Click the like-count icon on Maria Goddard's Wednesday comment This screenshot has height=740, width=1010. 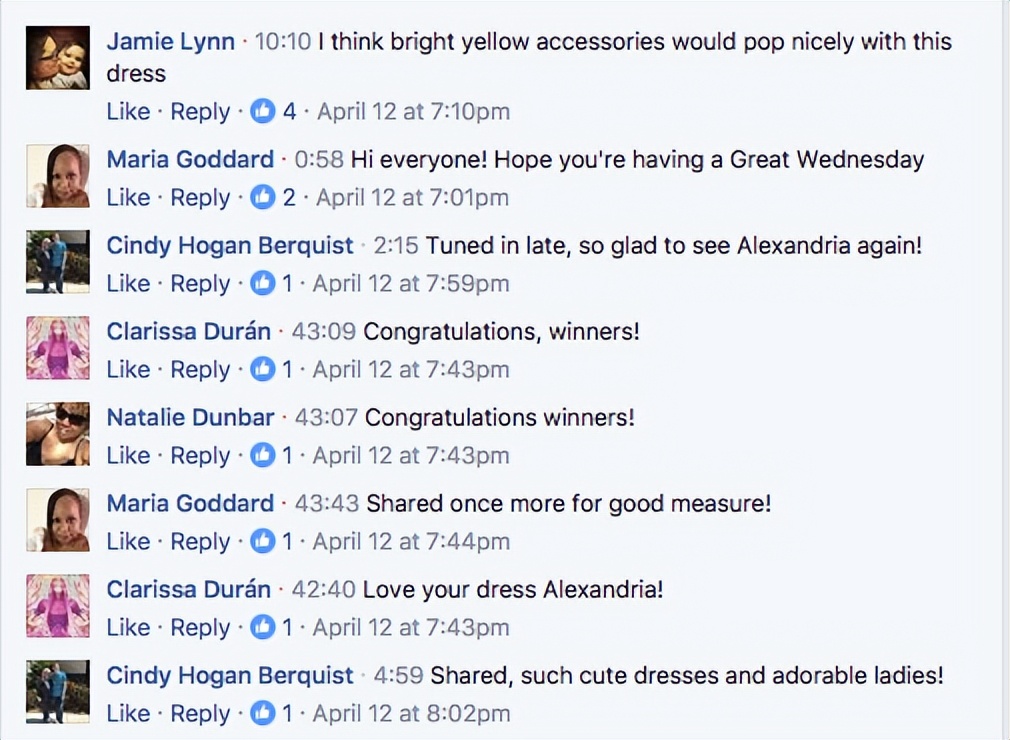pos(262,197)
